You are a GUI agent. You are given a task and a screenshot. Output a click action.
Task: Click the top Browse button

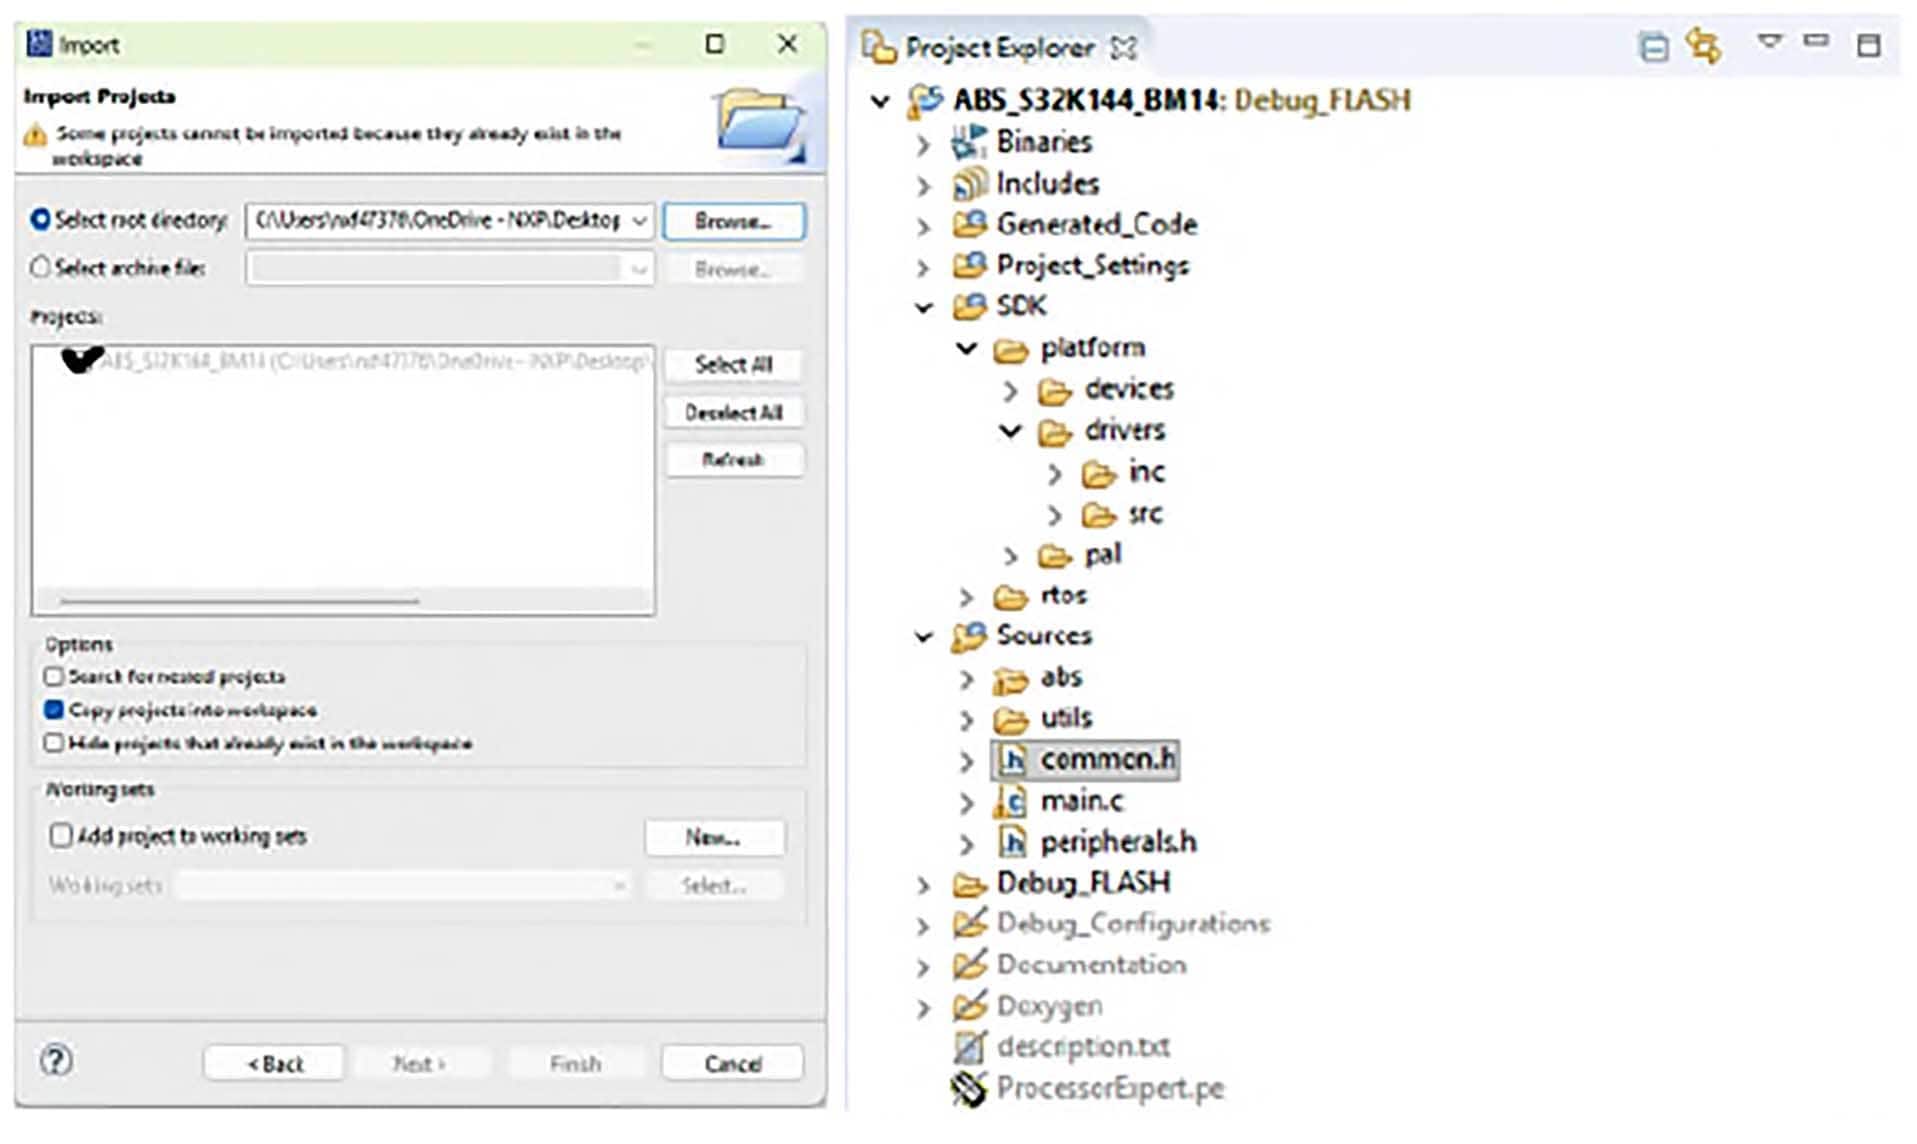[x=733, y=221]
